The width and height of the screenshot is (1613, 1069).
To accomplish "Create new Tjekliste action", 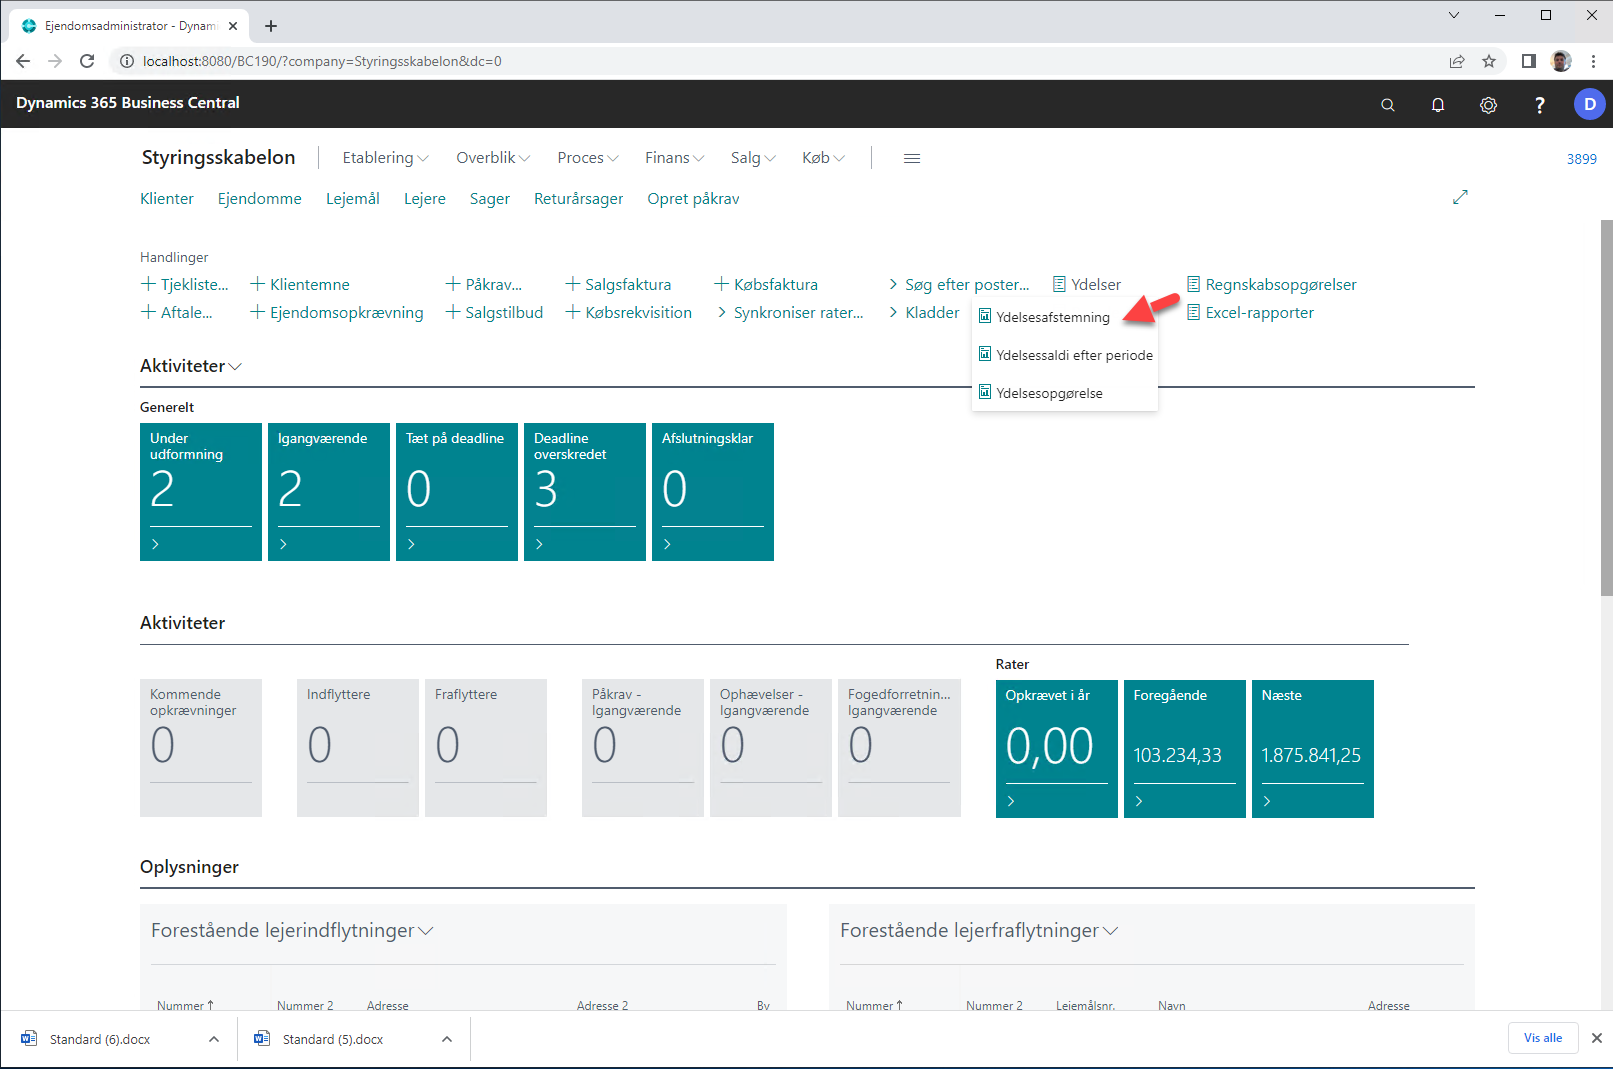I will [x=185, y=285].
